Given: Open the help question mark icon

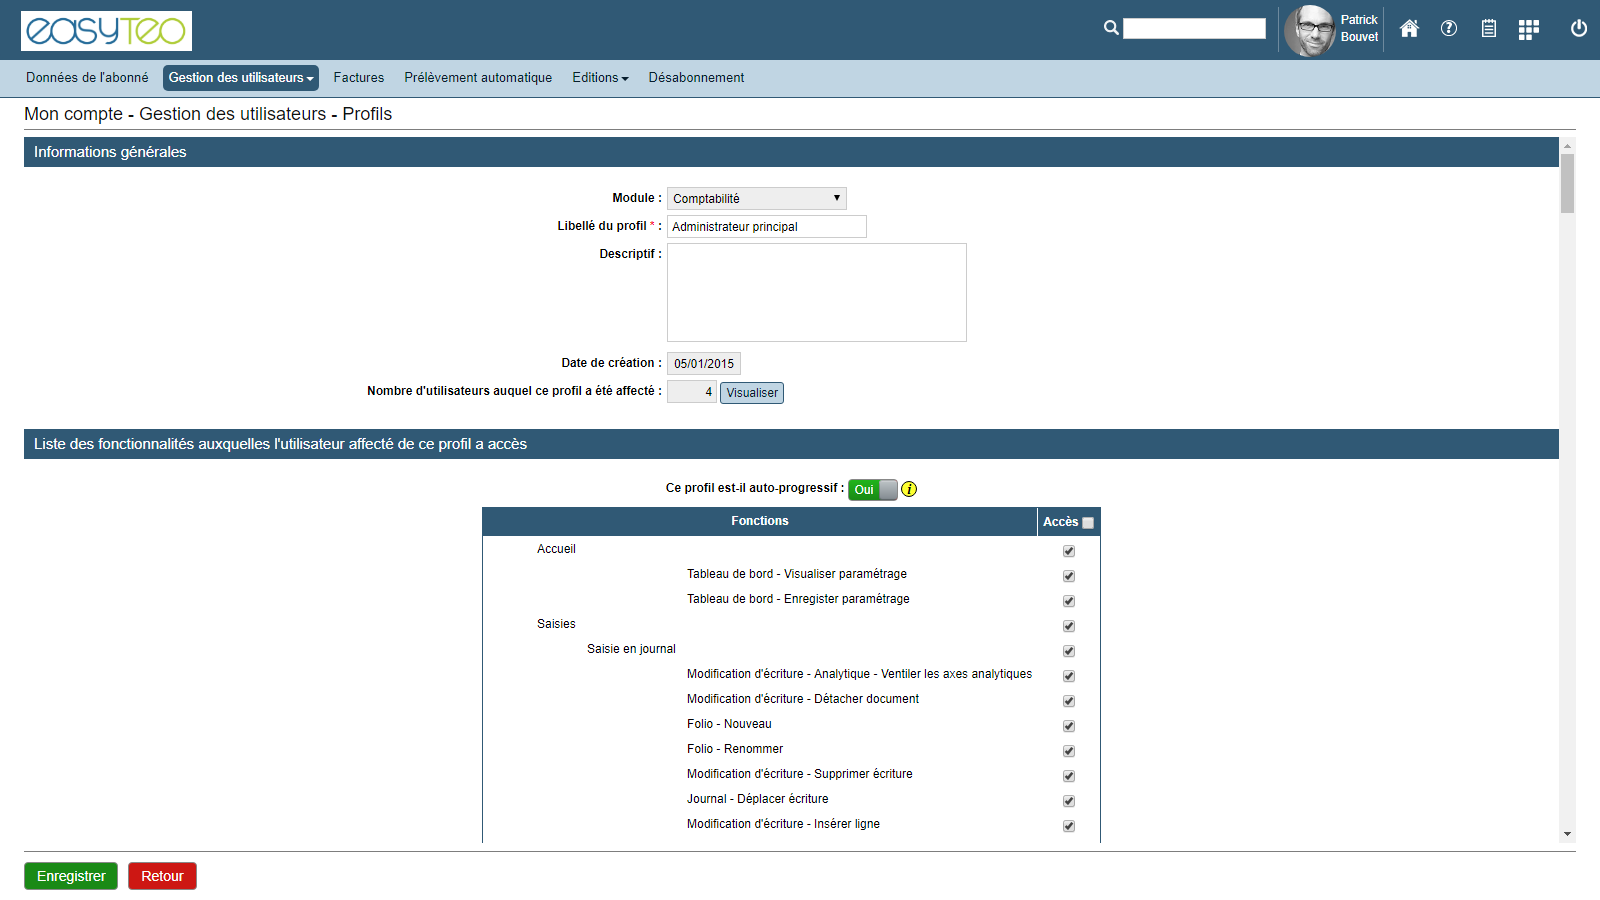Looking at the screenshot, I should coord(1448,28).
